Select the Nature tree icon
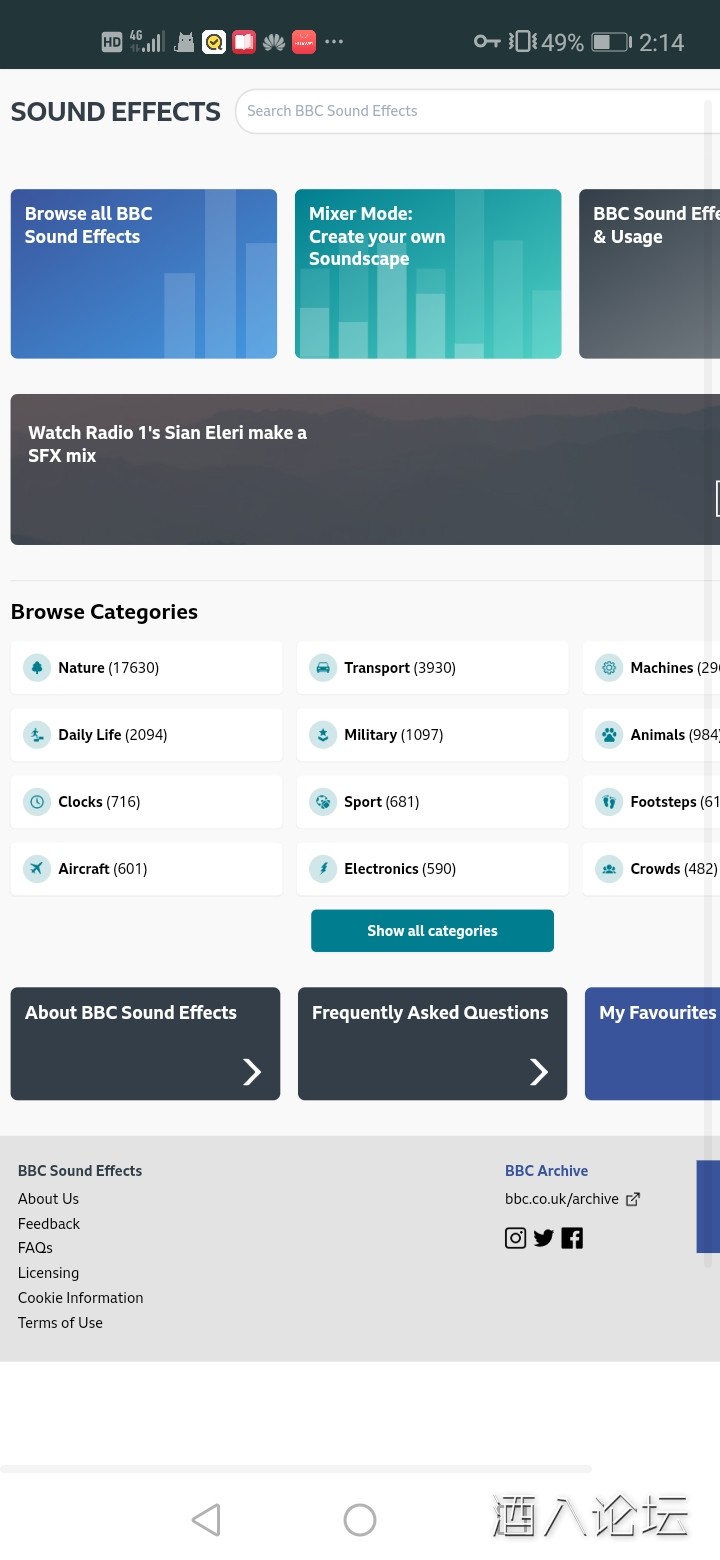Viewport: 720px width, 1560px height. tap(37, 668)
